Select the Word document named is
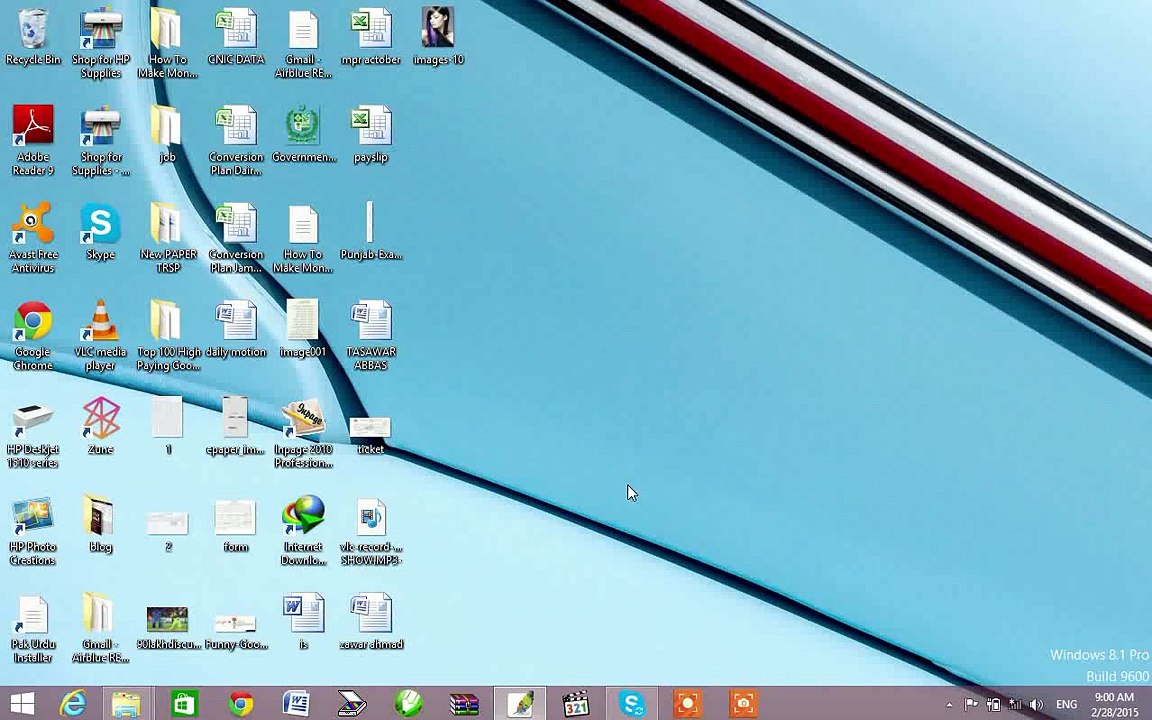 point(303,622)
